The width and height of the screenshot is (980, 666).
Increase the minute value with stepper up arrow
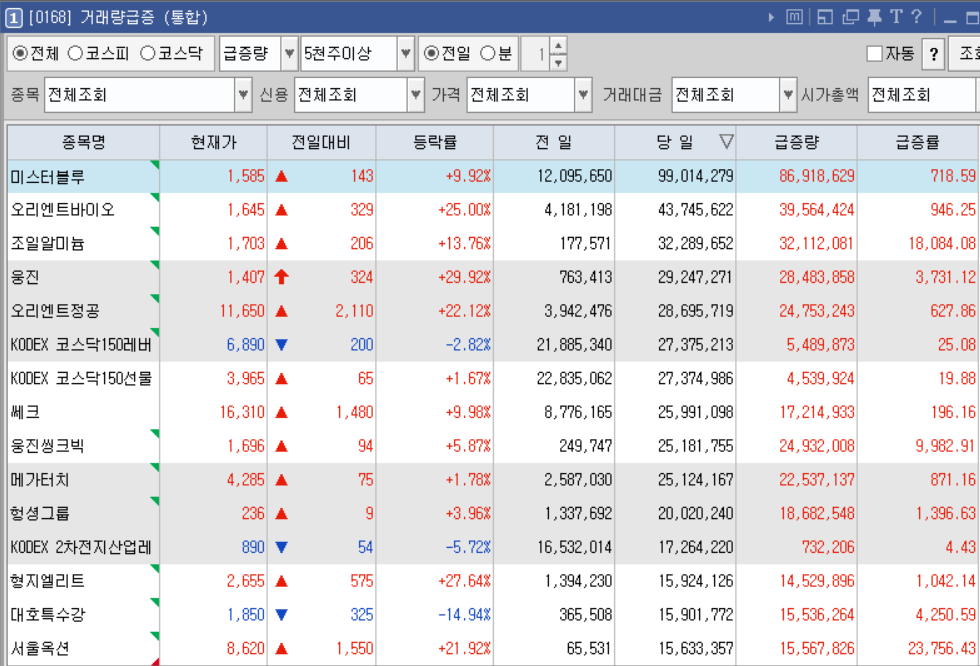pos(558,46)
